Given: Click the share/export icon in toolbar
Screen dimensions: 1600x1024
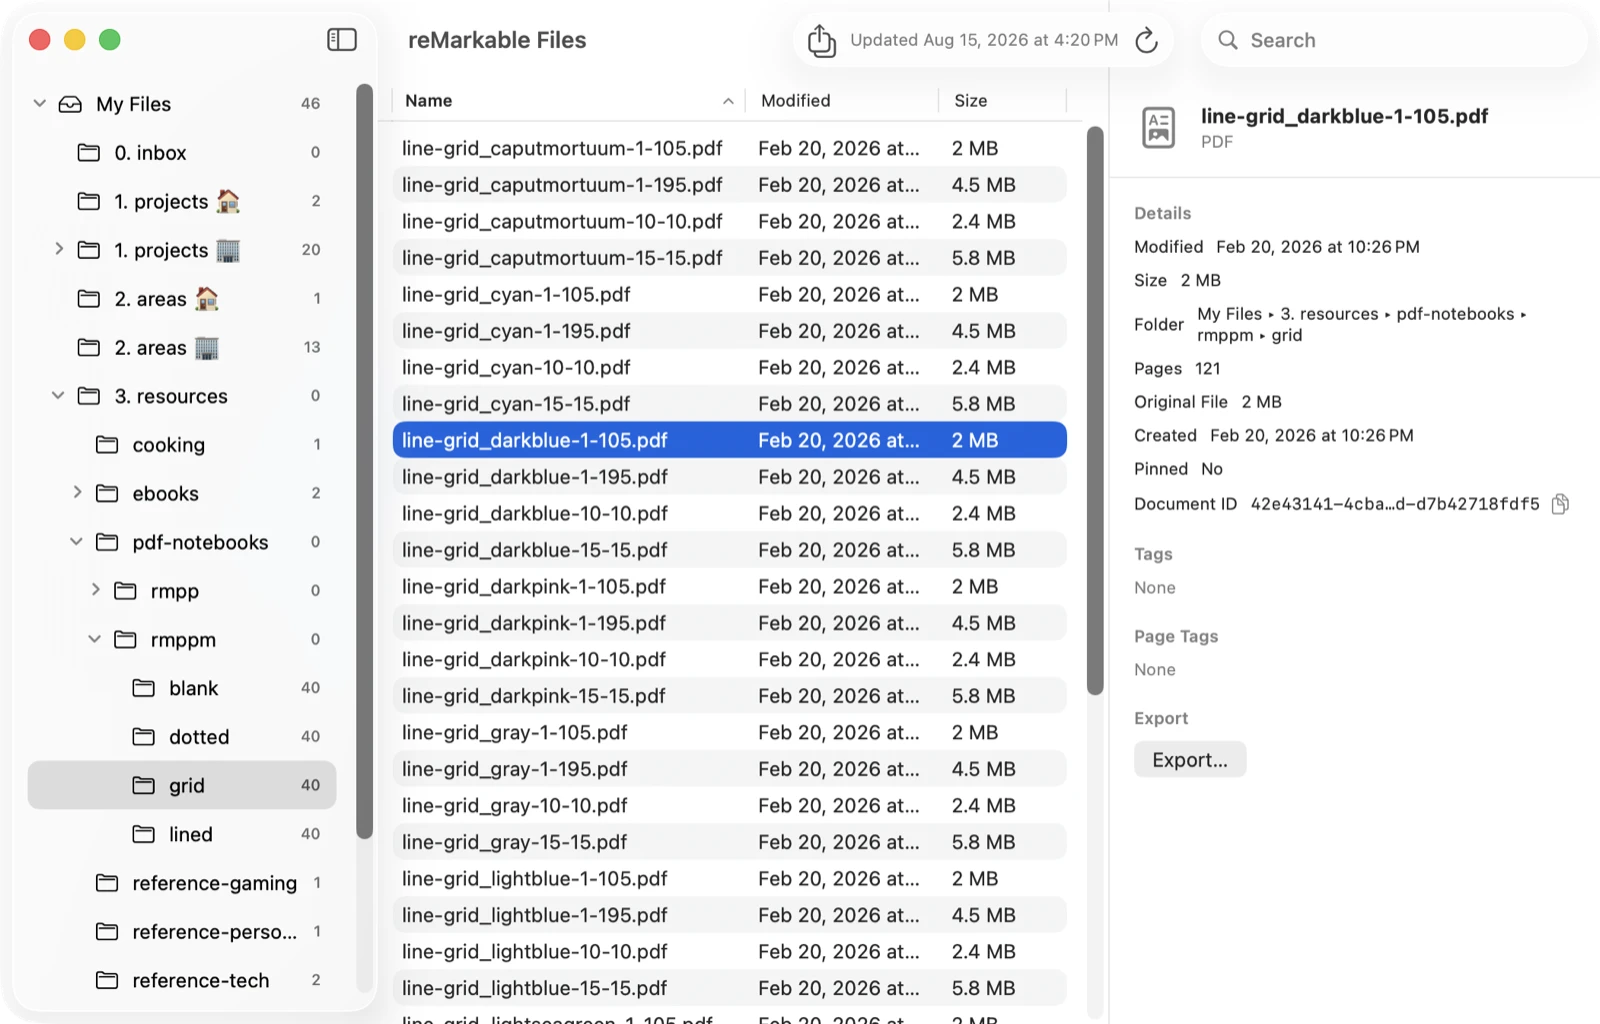Looking at the screenshot, I should 821,40.
